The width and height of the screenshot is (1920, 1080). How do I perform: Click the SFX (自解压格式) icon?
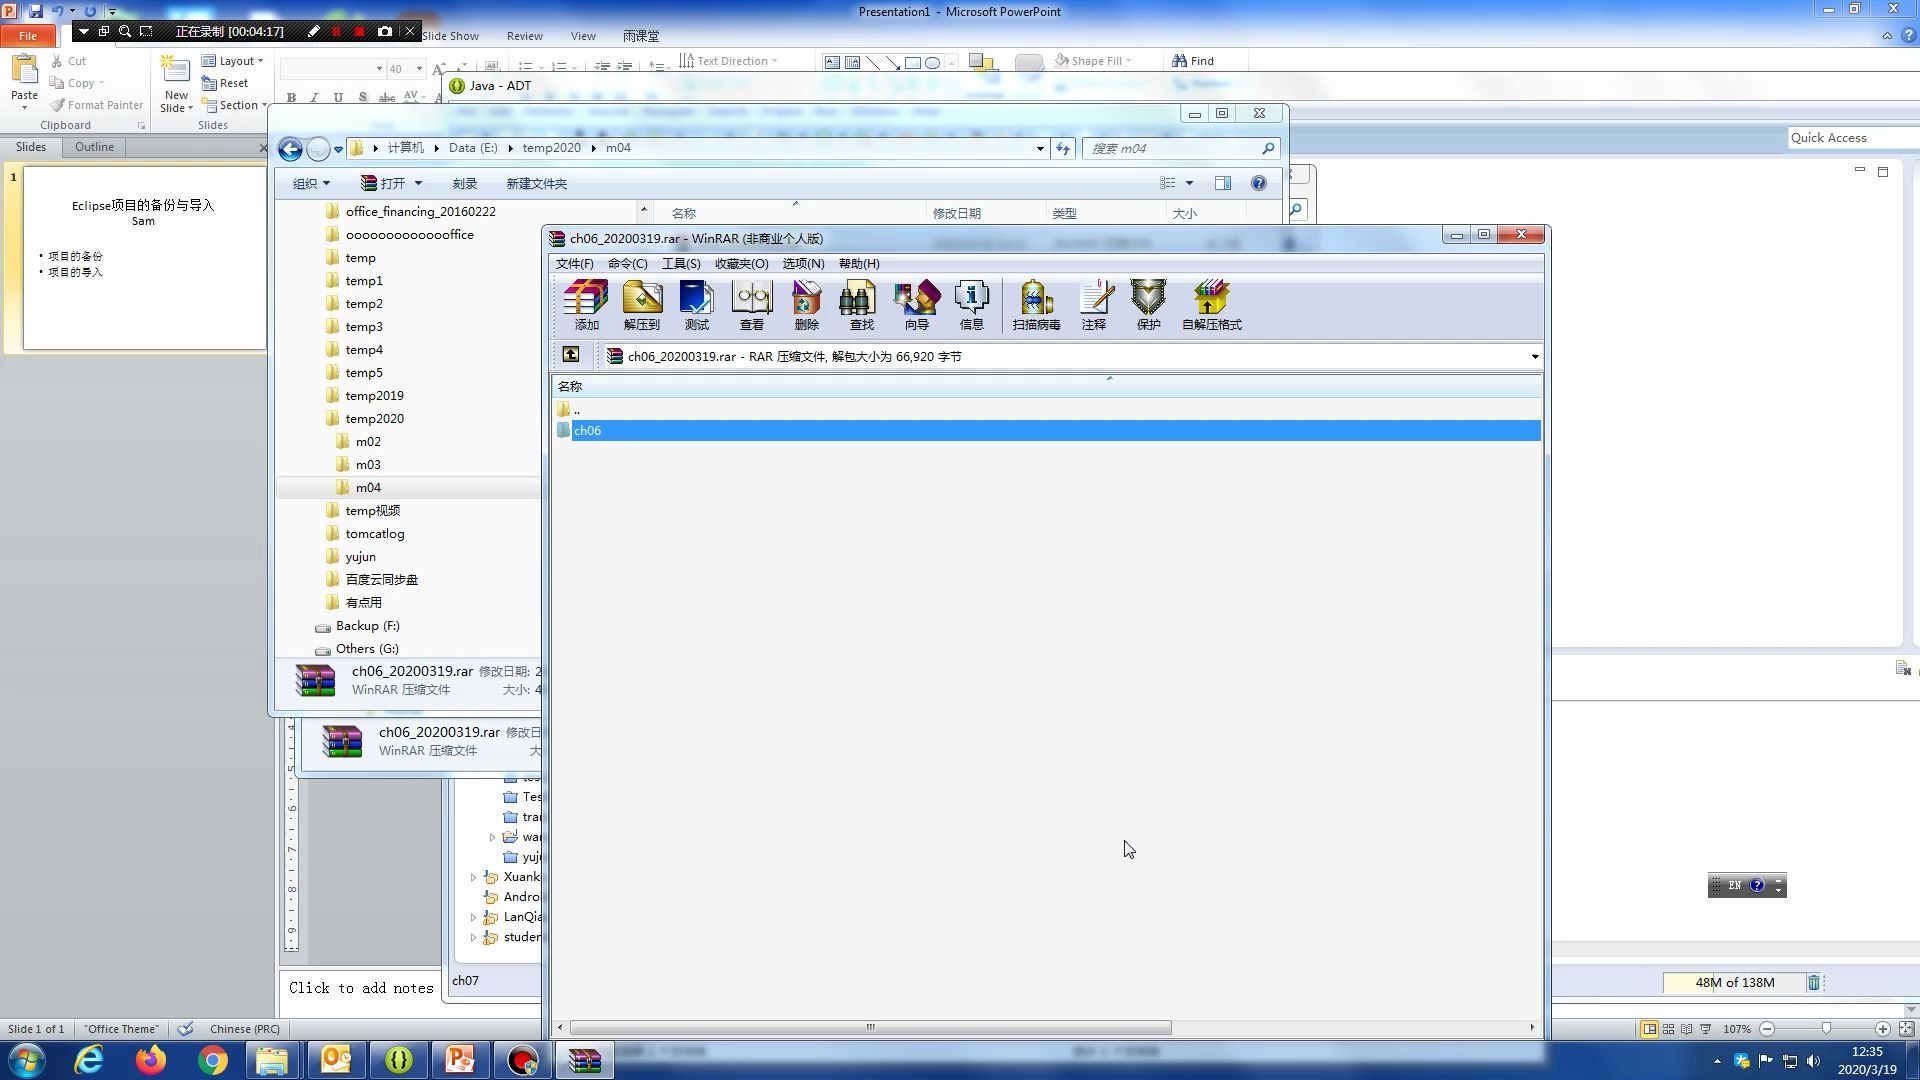tap(1211, 305)
